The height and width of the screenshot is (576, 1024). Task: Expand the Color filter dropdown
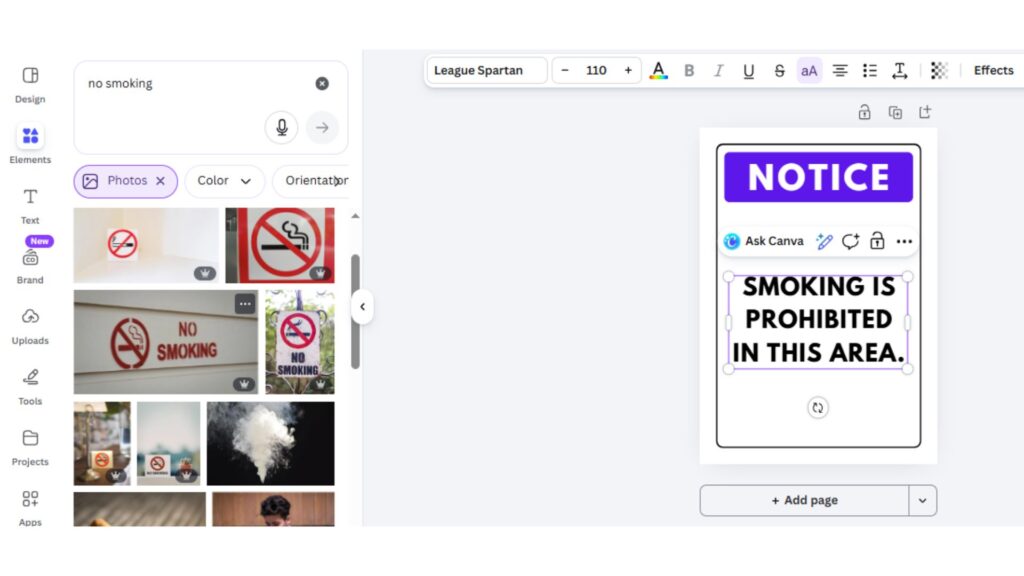tap(224, 181)
